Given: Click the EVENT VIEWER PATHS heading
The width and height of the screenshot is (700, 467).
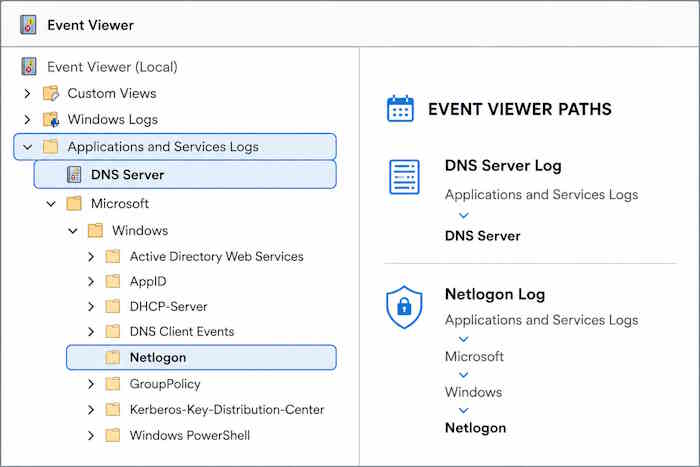Looking at the screenshot, I should (520, 109).
